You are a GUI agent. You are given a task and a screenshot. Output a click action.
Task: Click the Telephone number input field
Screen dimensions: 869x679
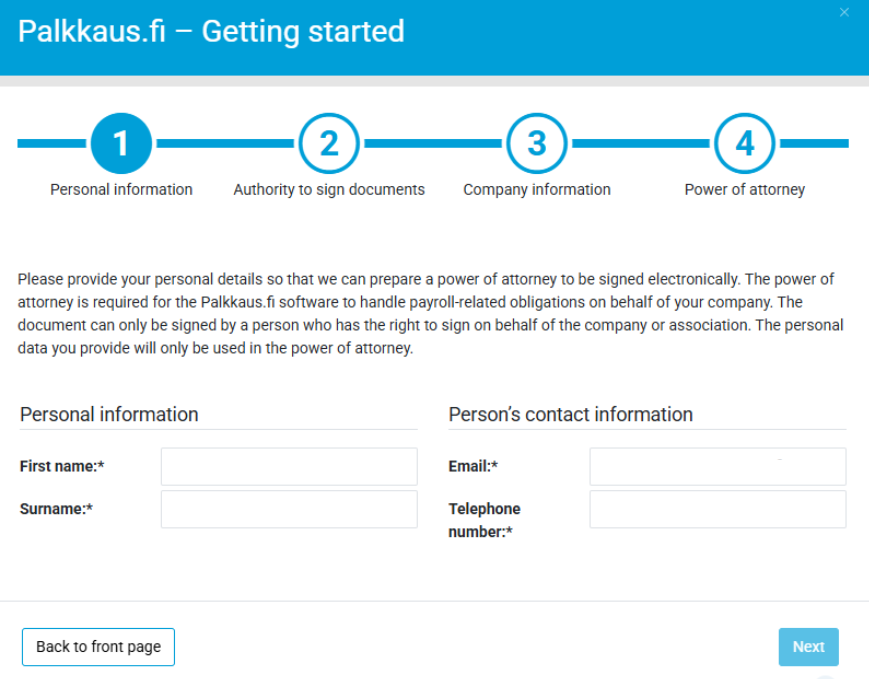(717, 509)
